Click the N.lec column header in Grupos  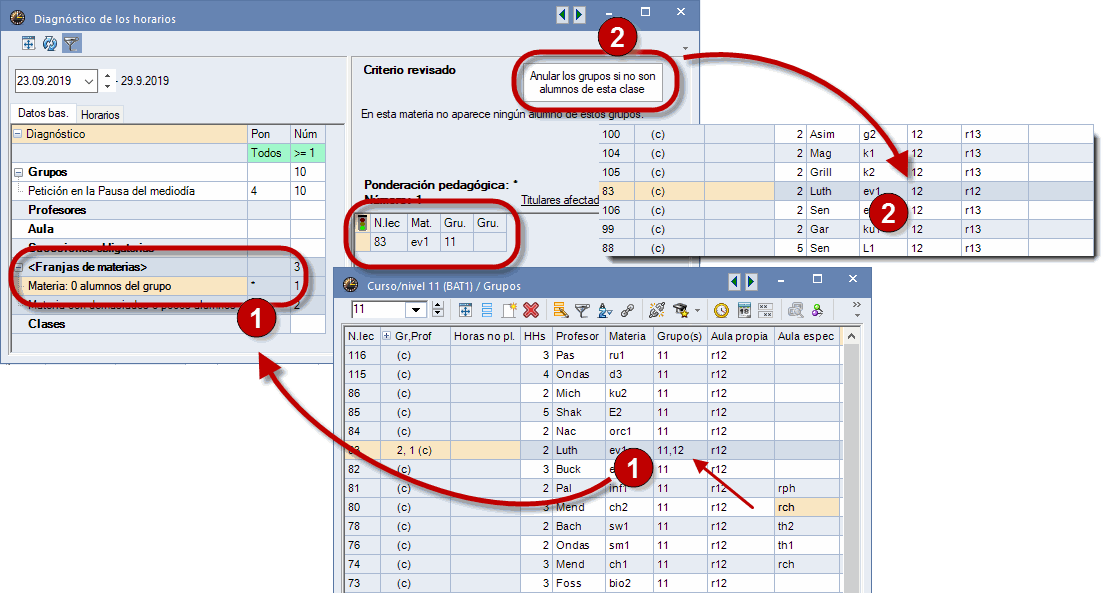click(361, 336)
